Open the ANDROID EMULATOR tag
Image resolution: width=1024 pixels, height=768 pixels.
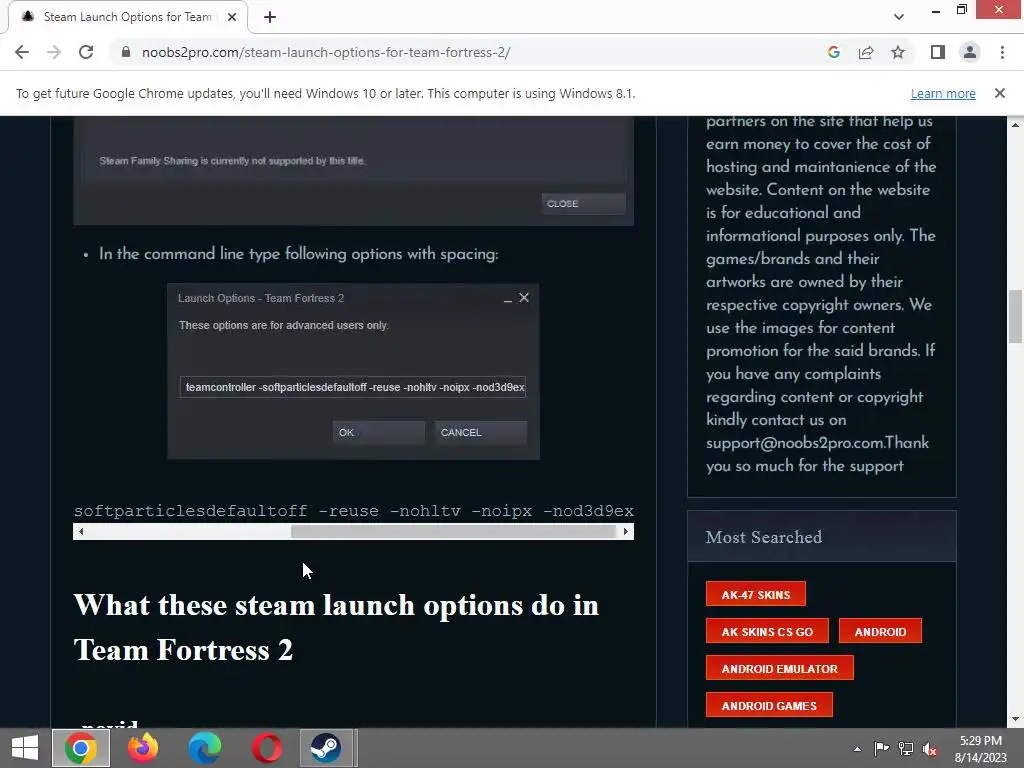tap(780, 669)
